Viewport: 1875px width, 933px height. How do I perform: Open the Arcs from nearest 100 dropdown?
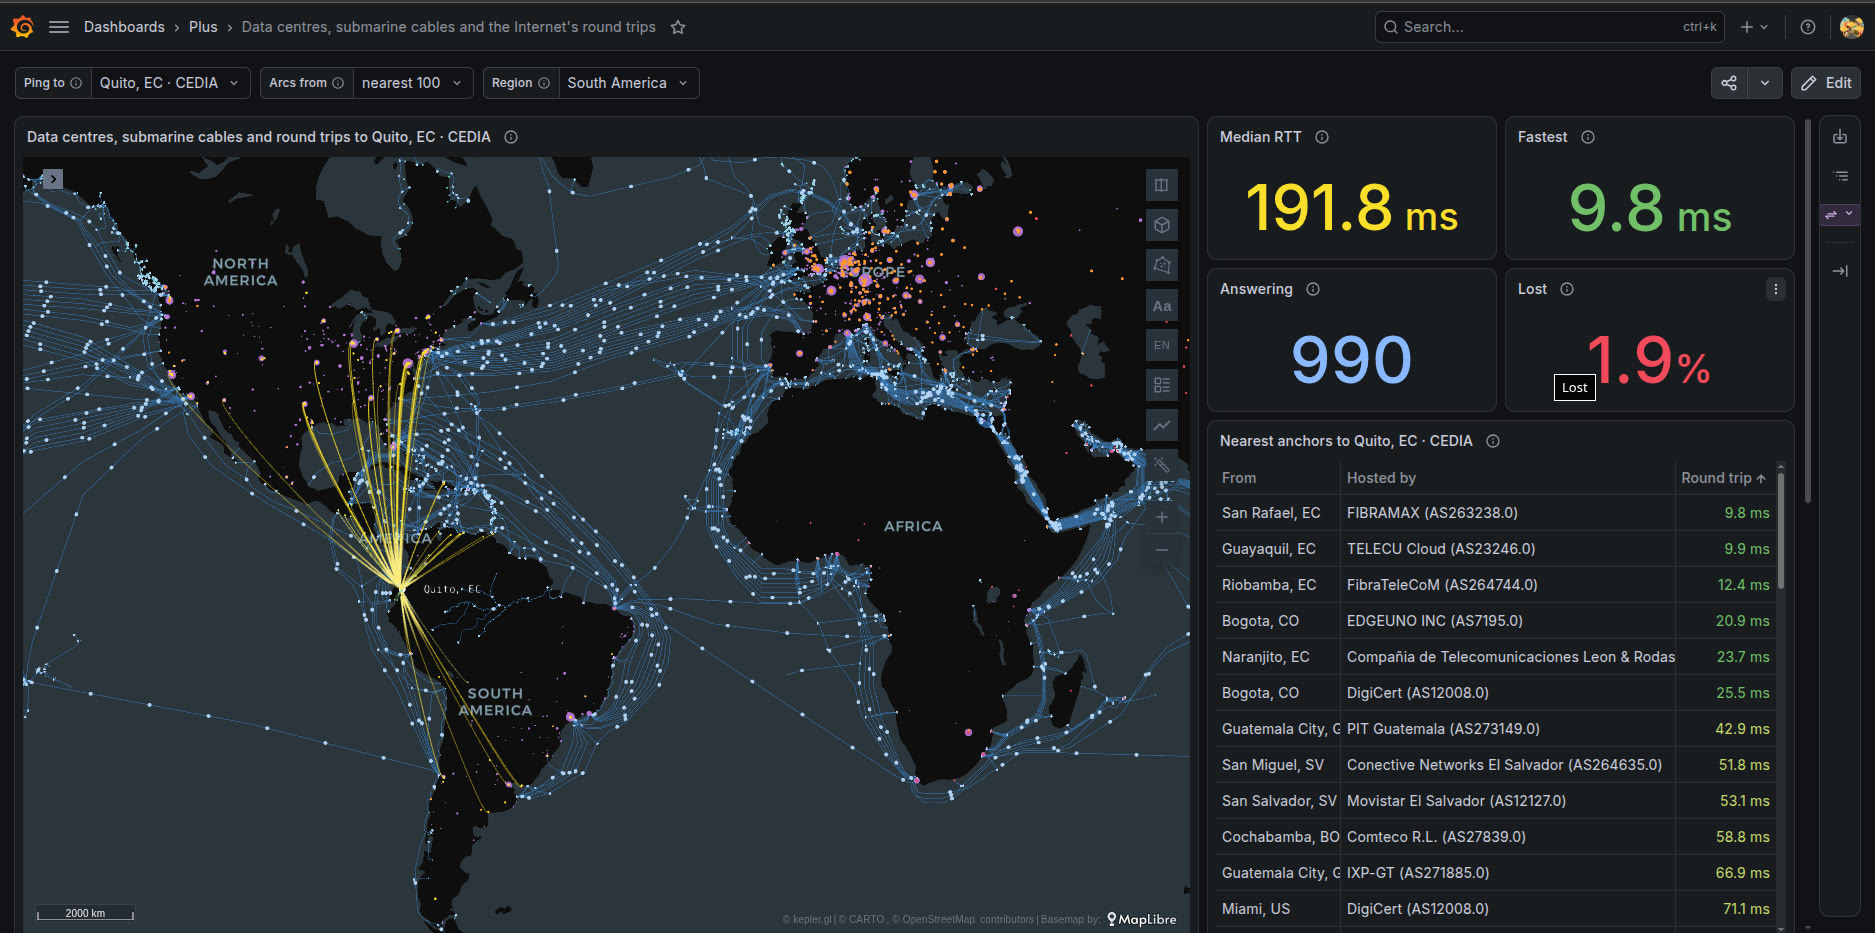click(x=413, y=83)
